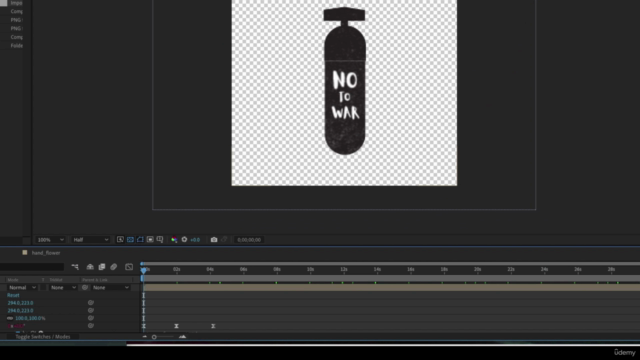Select the first rotation keyframe at start
Image resolution: width=640 pixels, height=360 pixels.
(x=144, y=326)
